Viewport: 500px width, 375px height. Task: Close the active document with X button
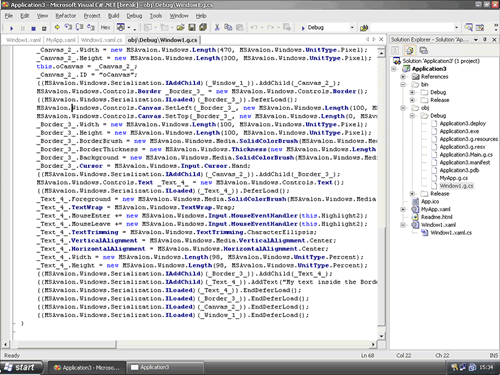click(381, 39)
